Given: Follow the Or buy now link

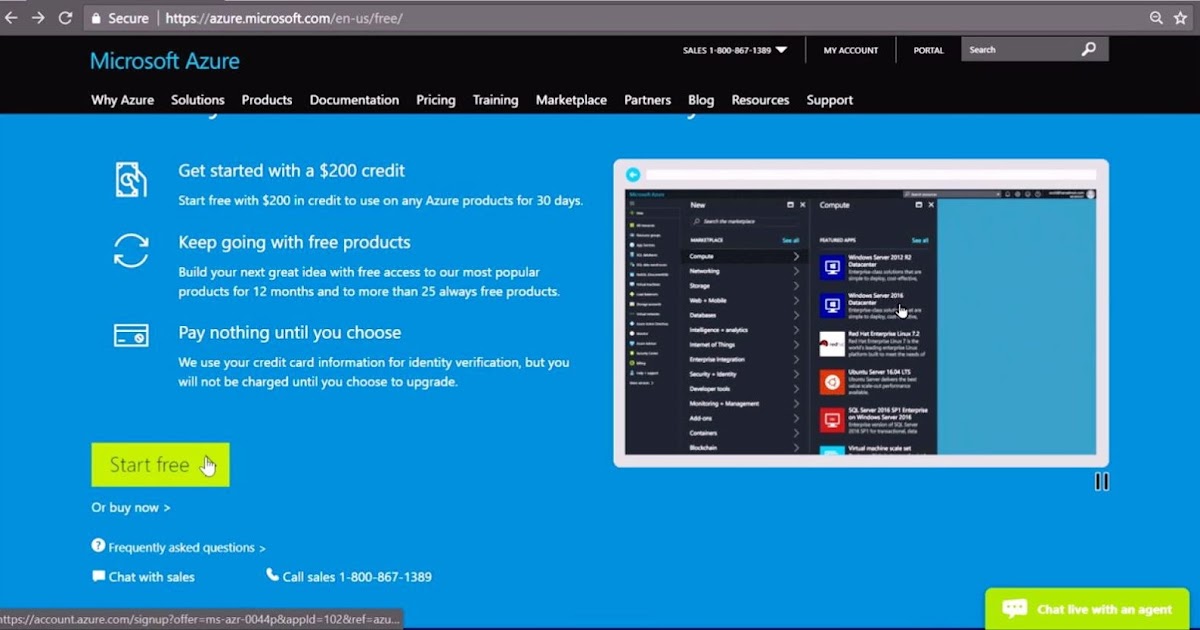Looking at the screenshot, I should pyautogui.click(x=130, y=507).
